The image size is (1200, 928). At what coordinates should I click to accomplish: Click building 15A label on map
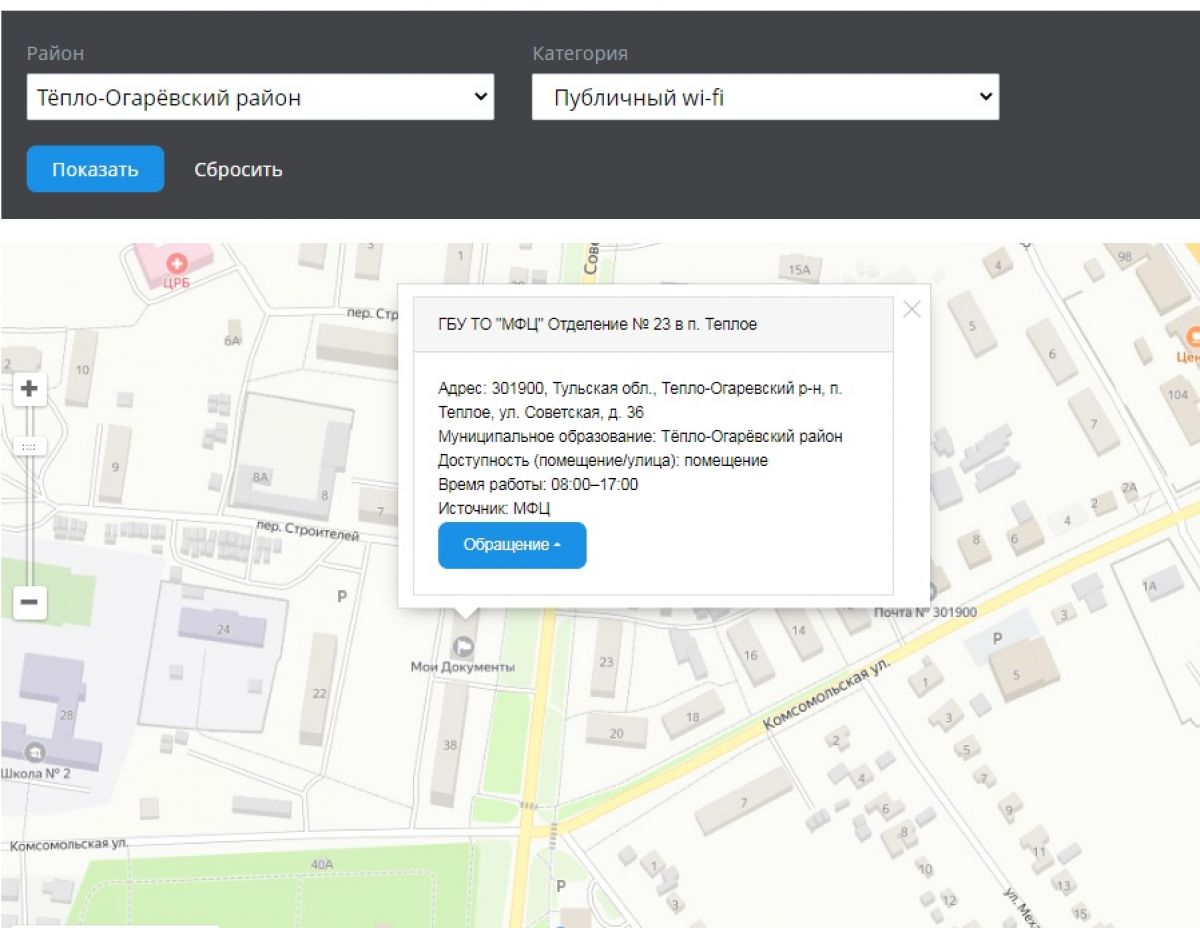tap(798, 270)
